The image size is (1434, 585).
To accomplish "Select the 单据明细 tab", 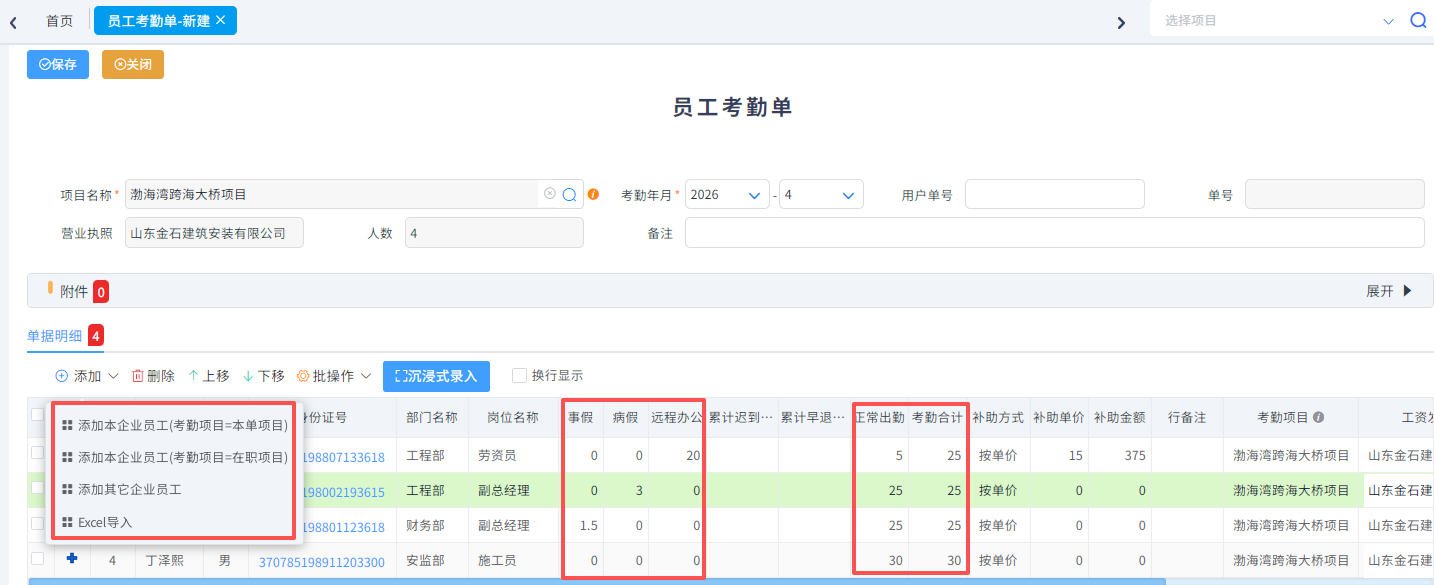I will coord(54,335).
